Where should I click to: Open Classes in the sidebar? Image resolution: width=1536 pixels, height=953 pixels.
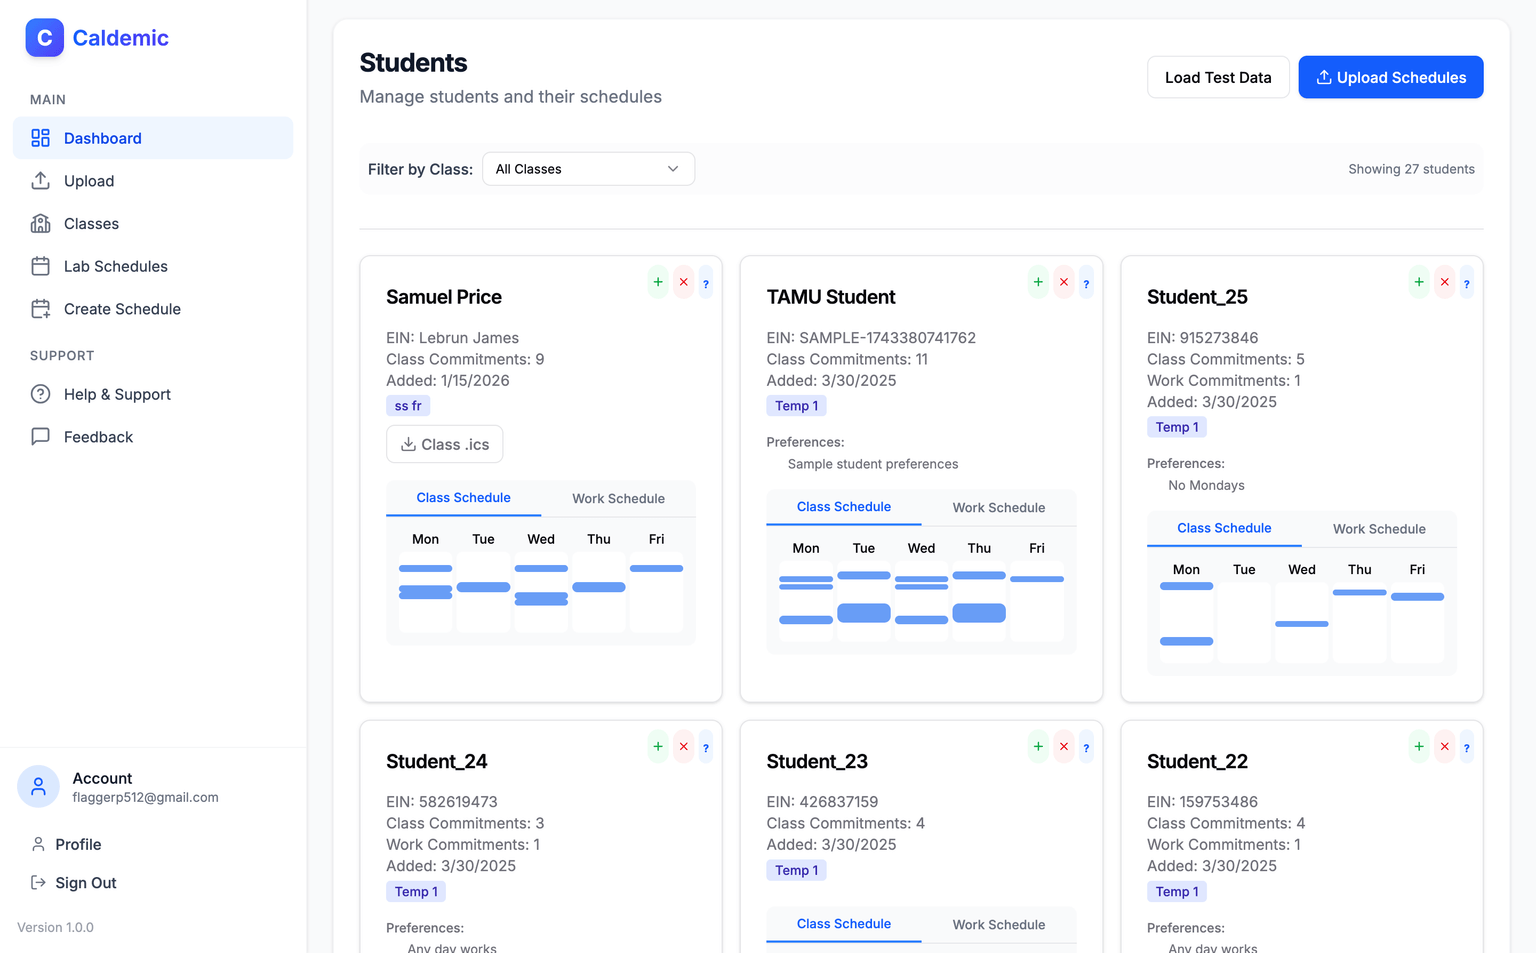pyautogui.click(x=153, y=224)
